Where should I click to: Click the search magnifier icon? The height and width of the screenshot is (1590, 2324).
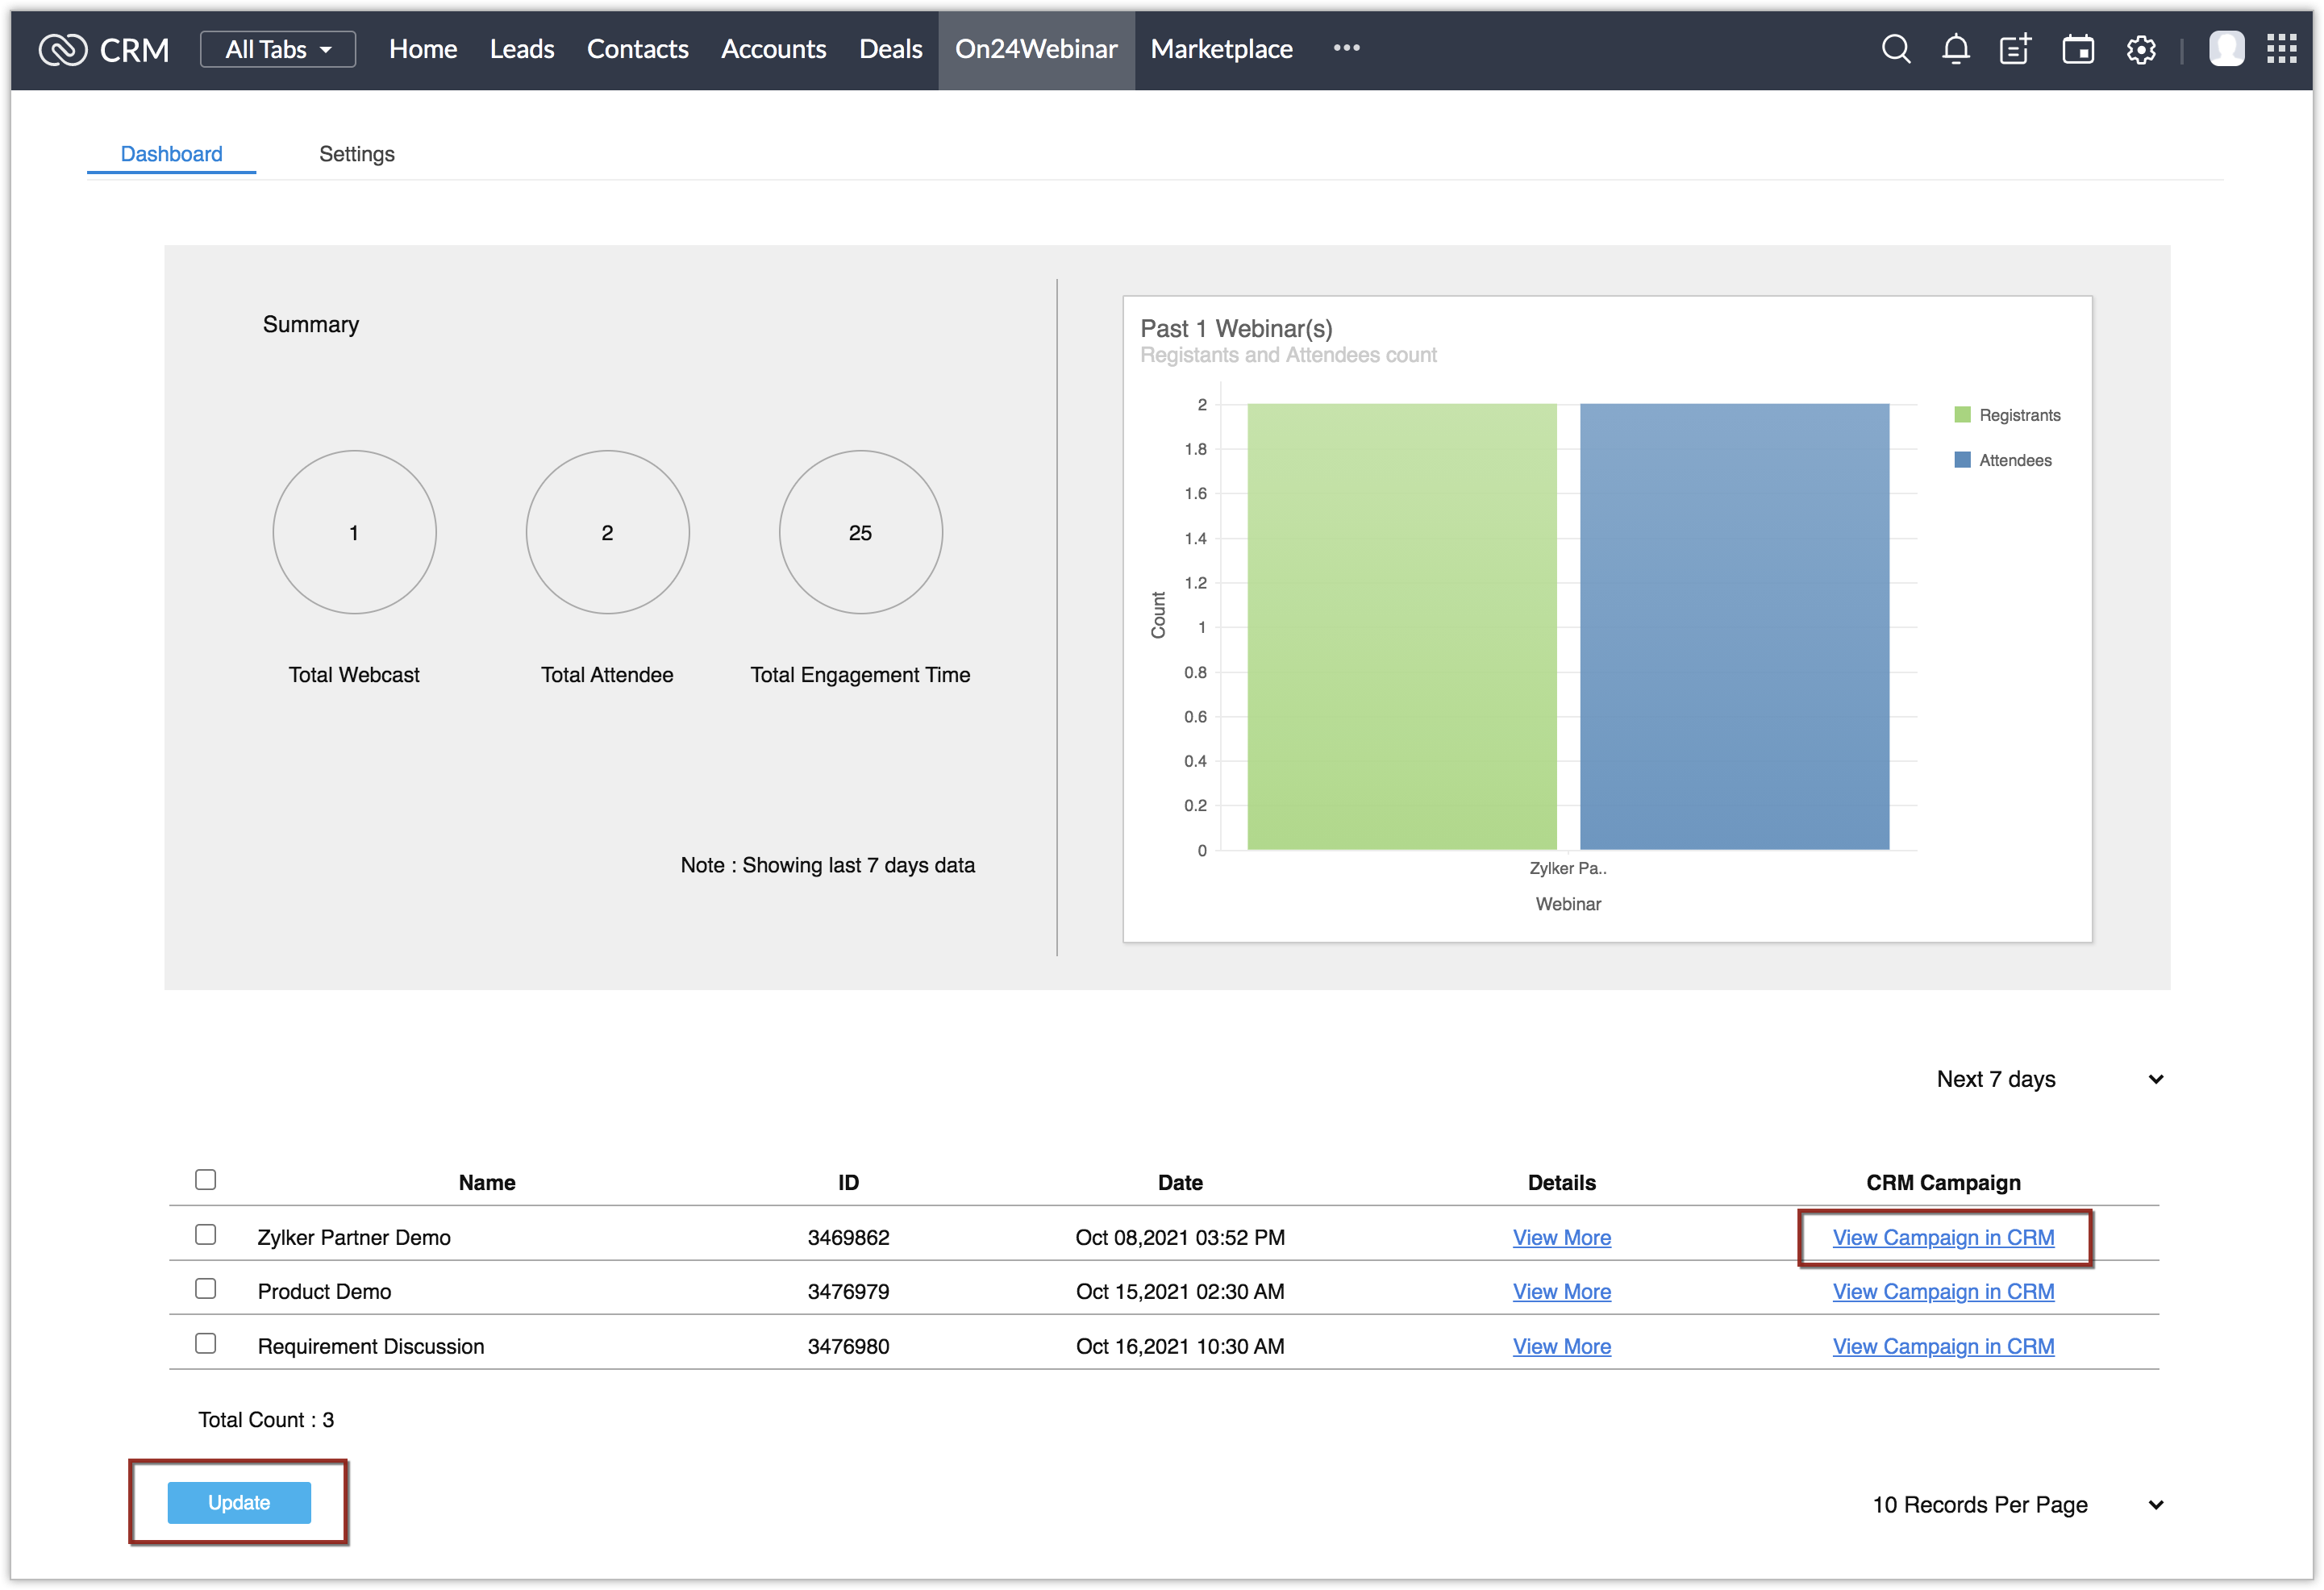(x=1895, y=49)
